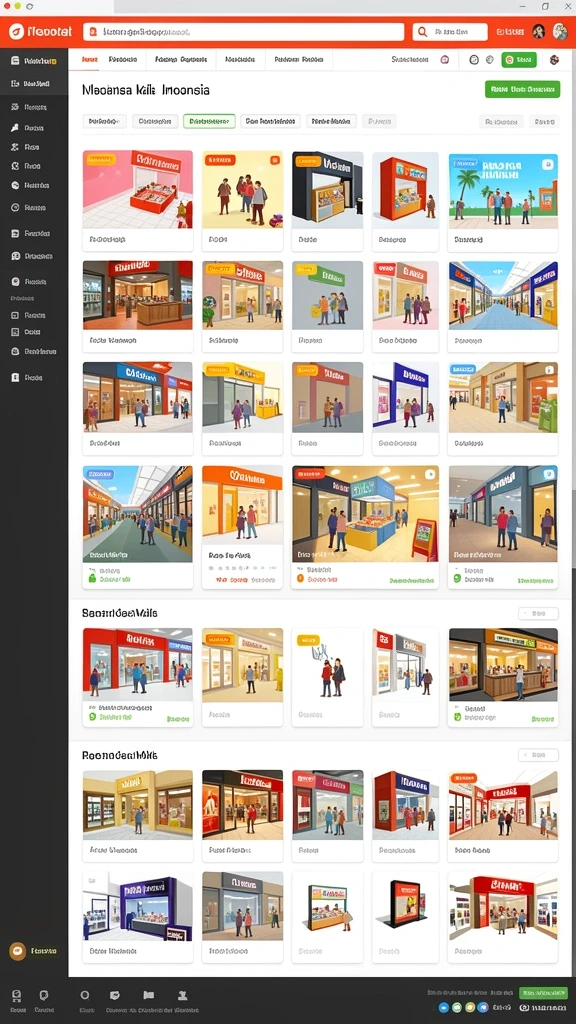Click inside the main search field in the header
The image size is (576, 1024).
244,31
